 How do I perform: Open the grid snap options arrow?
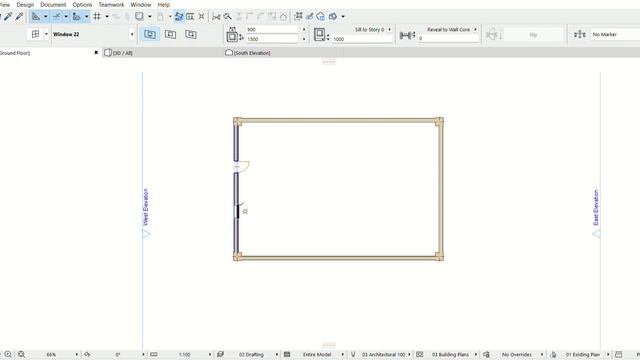(107, 16)
